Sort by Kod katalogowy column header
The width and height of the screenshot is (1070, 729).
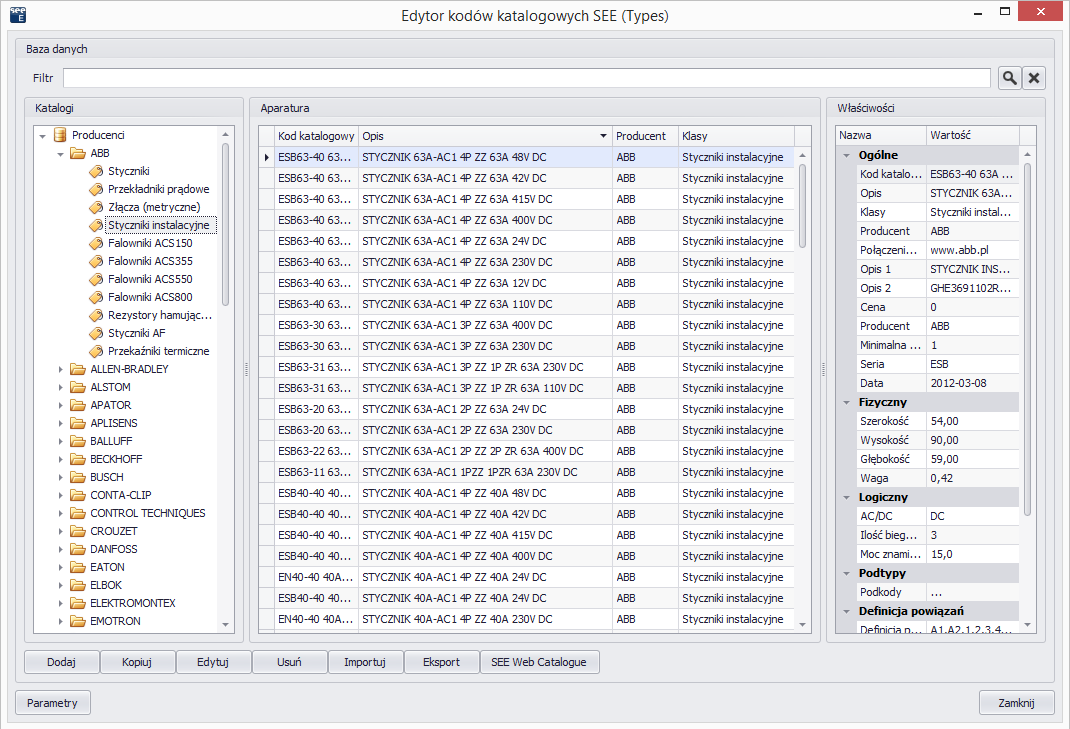click(x=316, y=136)
